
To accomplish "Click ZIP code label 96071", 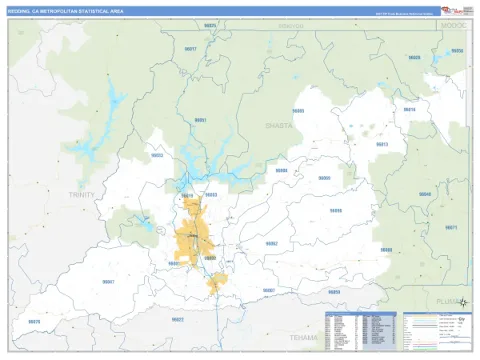I will point(451,228).
